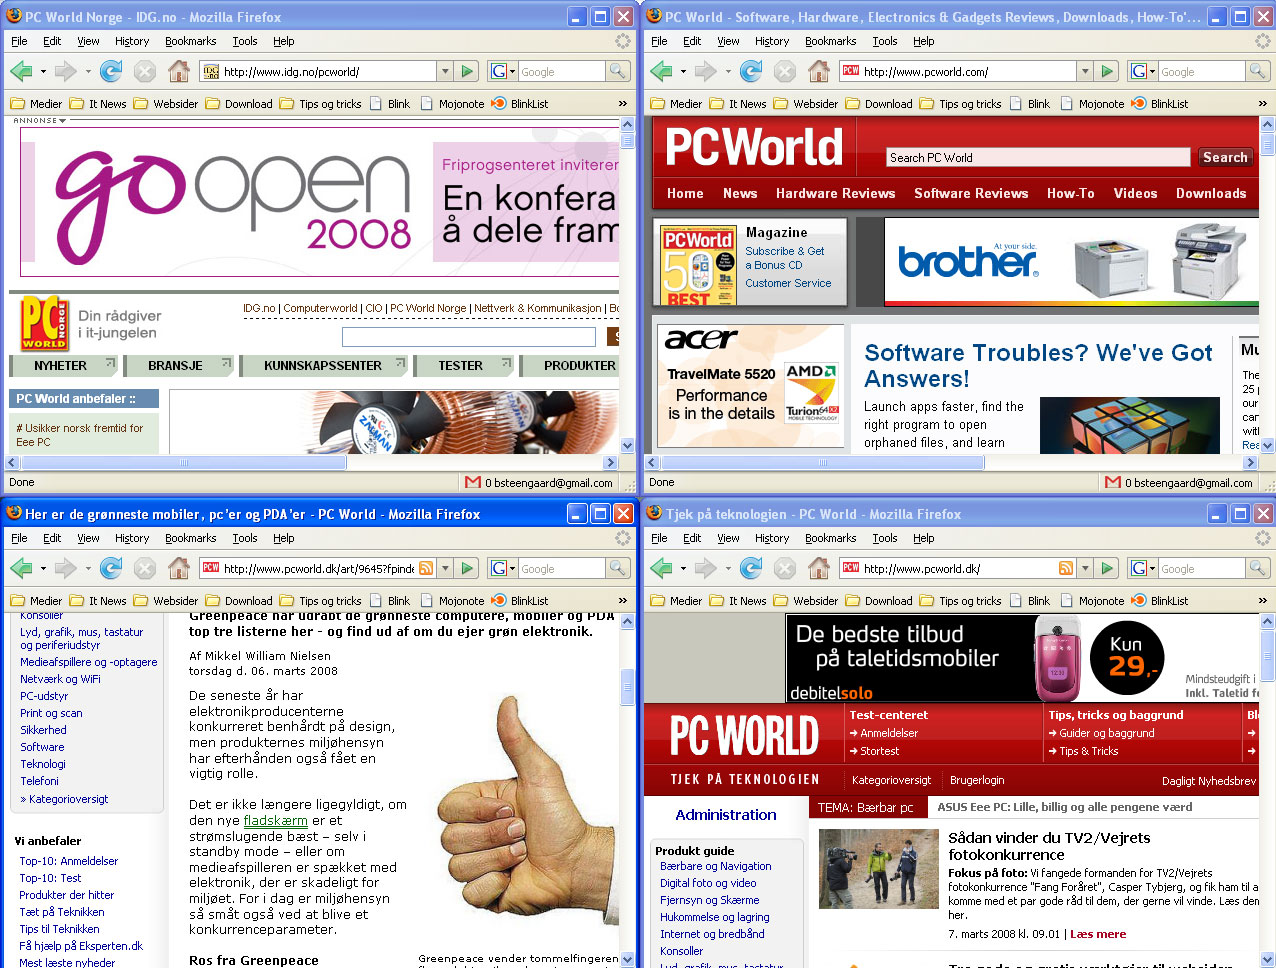Show hidden bookmarks chevron in PC World Norge window

pos(623,104)
